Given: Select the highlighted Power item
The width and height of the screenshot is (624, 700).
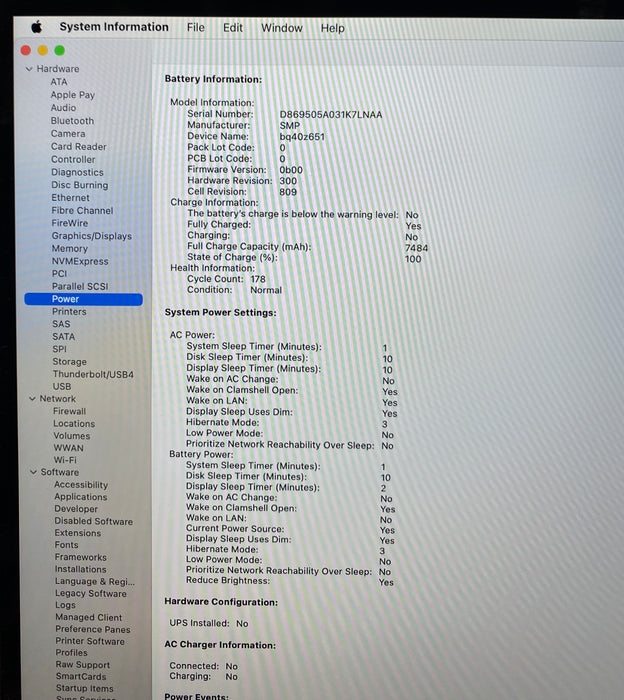Looking at the screenshot, I should 83,299.
